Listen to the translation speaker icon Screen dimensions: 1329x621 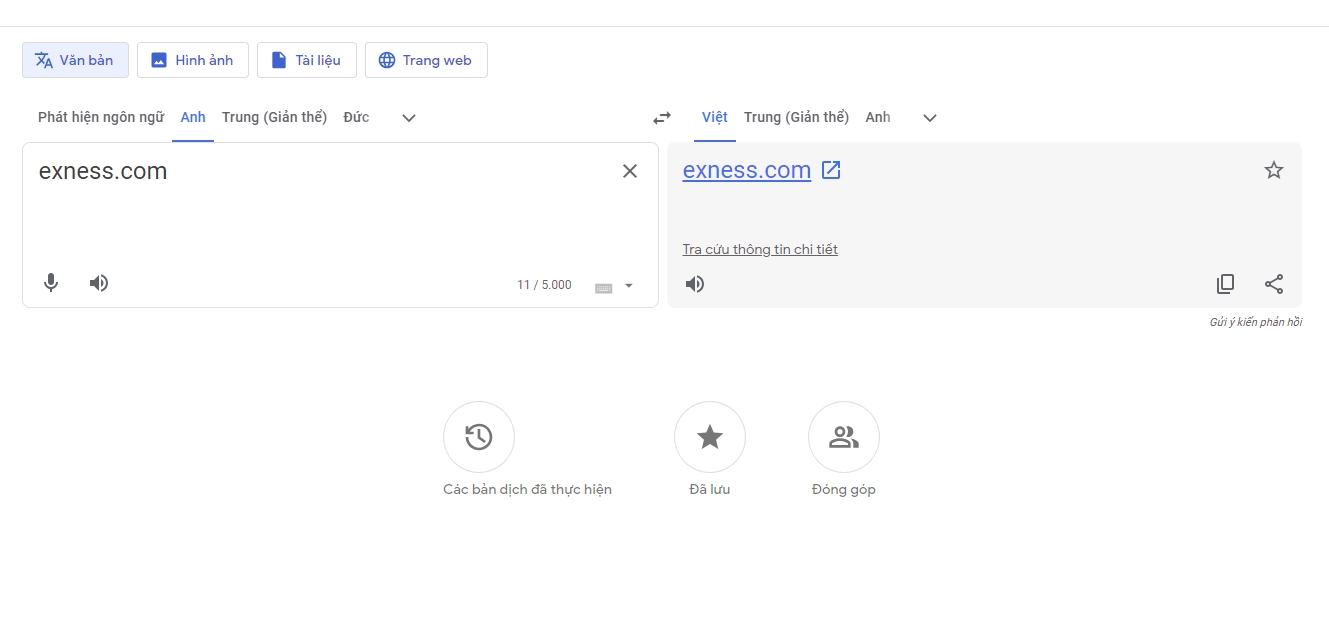(x=695, y=284)
